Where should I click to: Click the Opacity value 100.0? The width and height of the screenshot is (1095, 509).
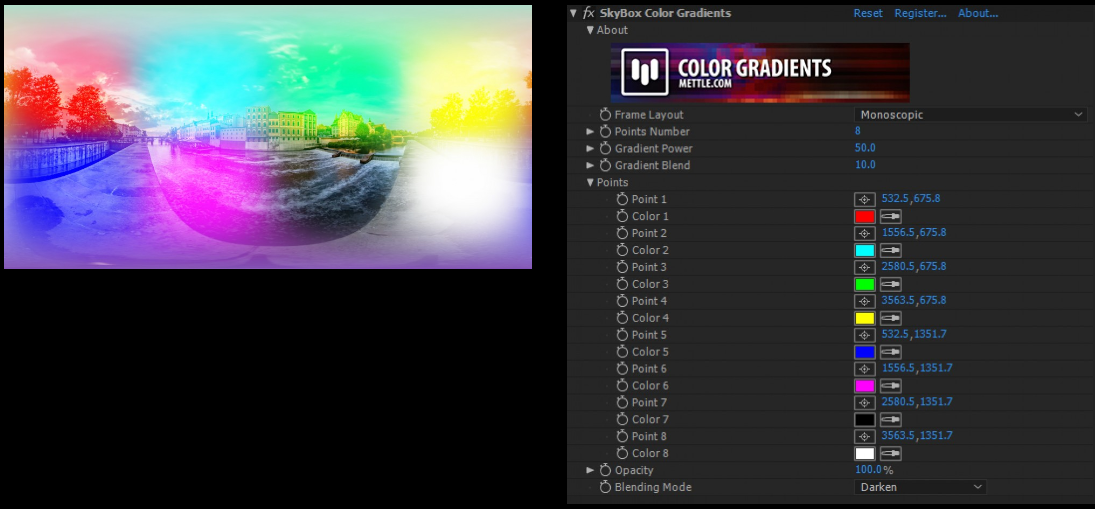coord(869,470)
